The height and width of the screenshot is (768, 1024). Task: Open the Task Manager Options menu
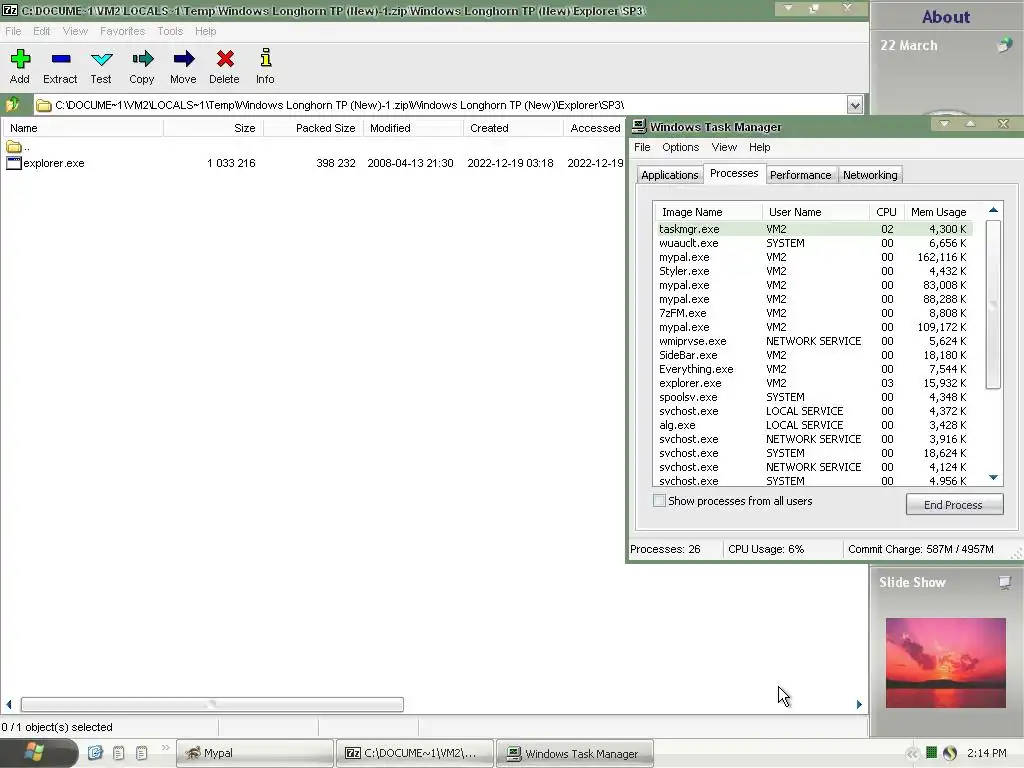[680, 147]
